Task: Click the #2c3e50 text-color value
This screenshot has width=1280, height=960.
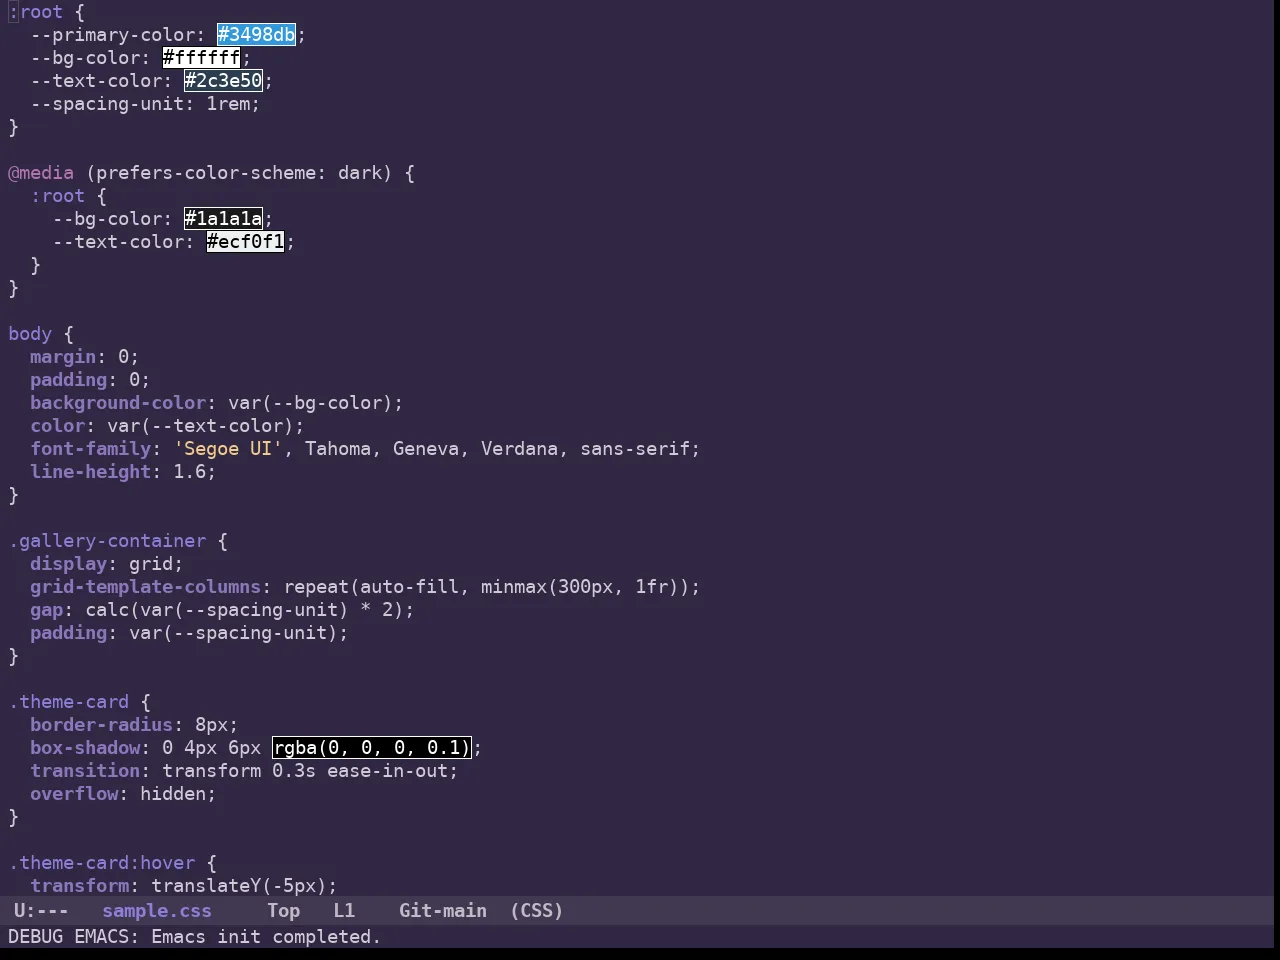Action: 223,80
